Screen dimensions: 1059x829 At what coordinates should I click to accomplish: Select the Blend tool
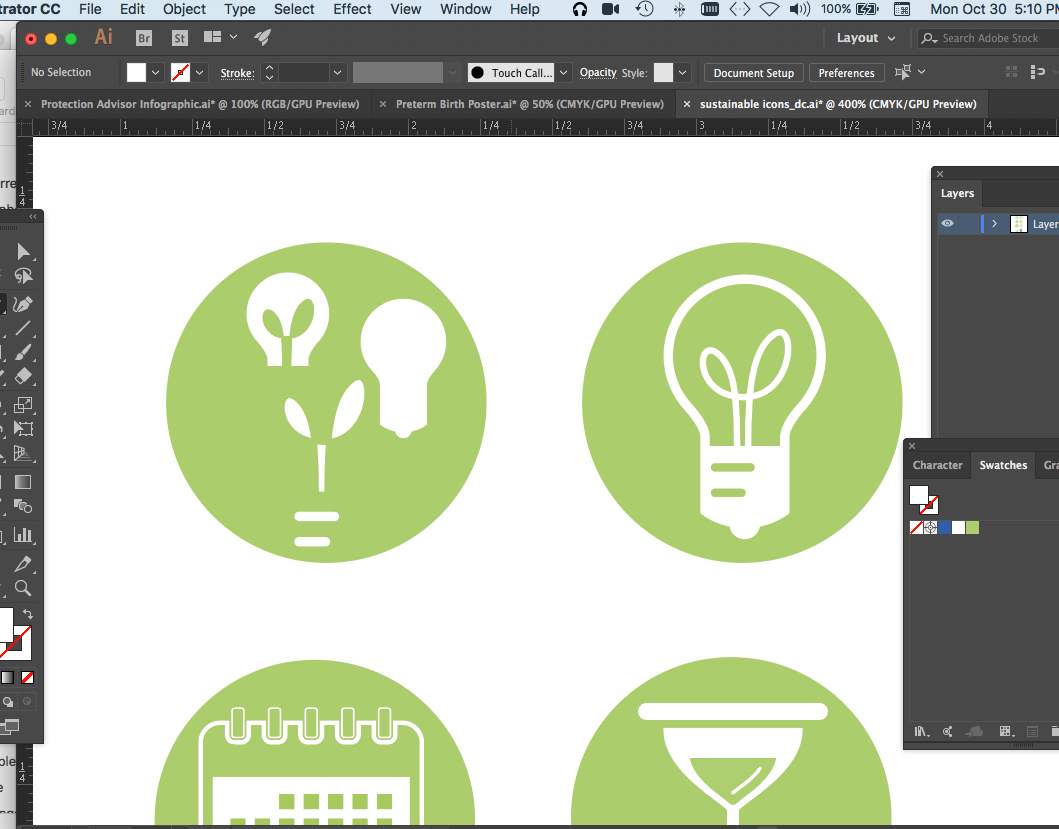pyautogui.click(x=23, y=505)
